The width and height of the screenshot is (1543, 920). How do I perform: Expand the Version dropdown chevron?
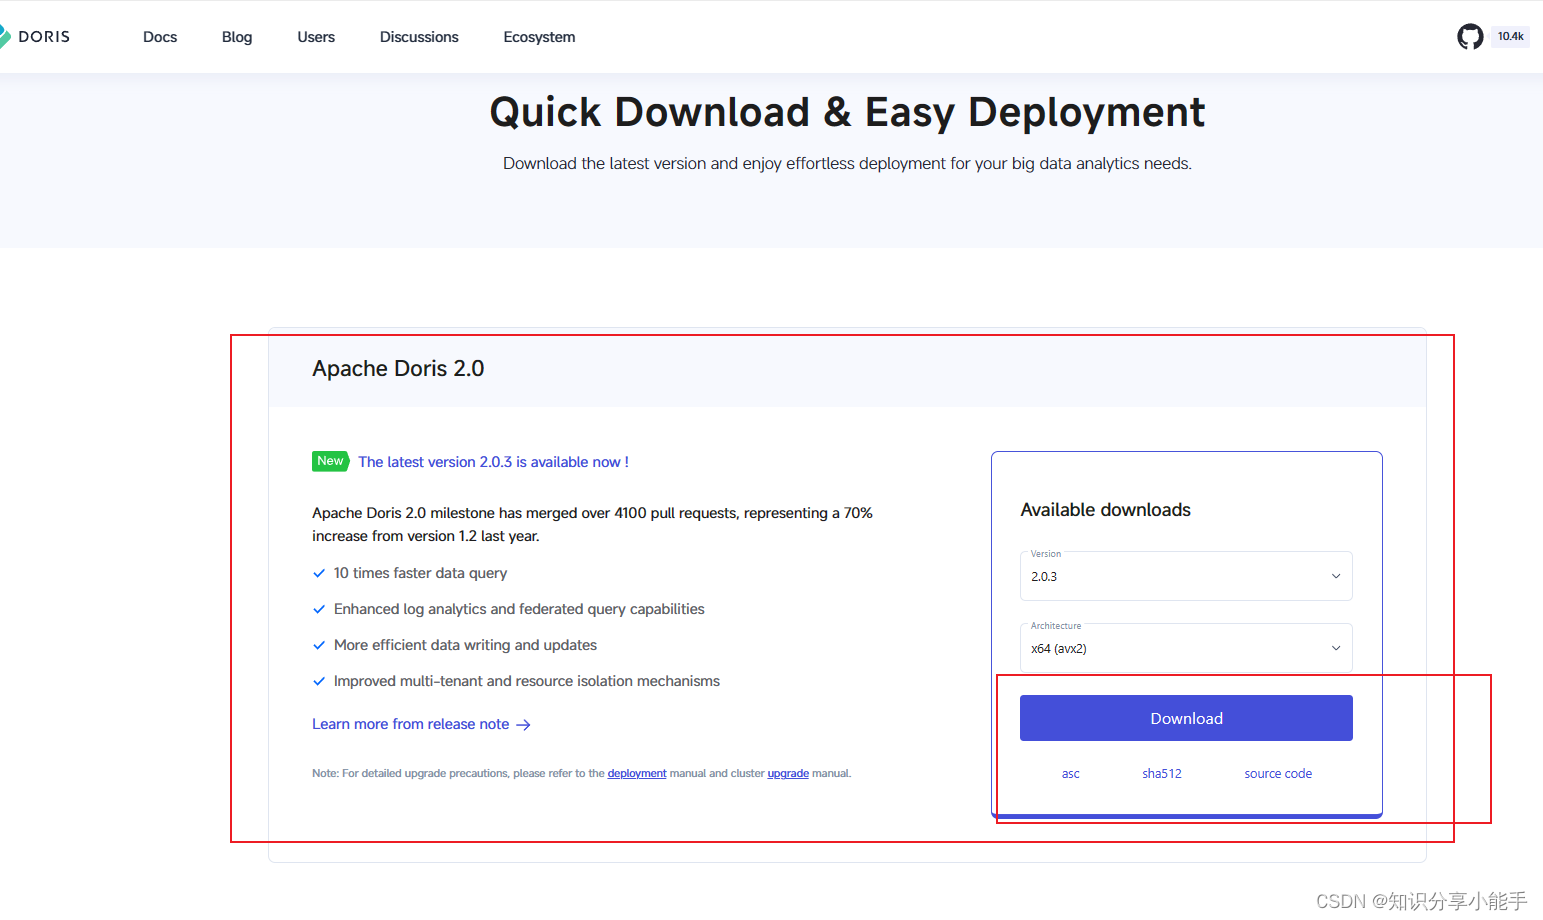pyautogui.click(x=1336, y=576)
